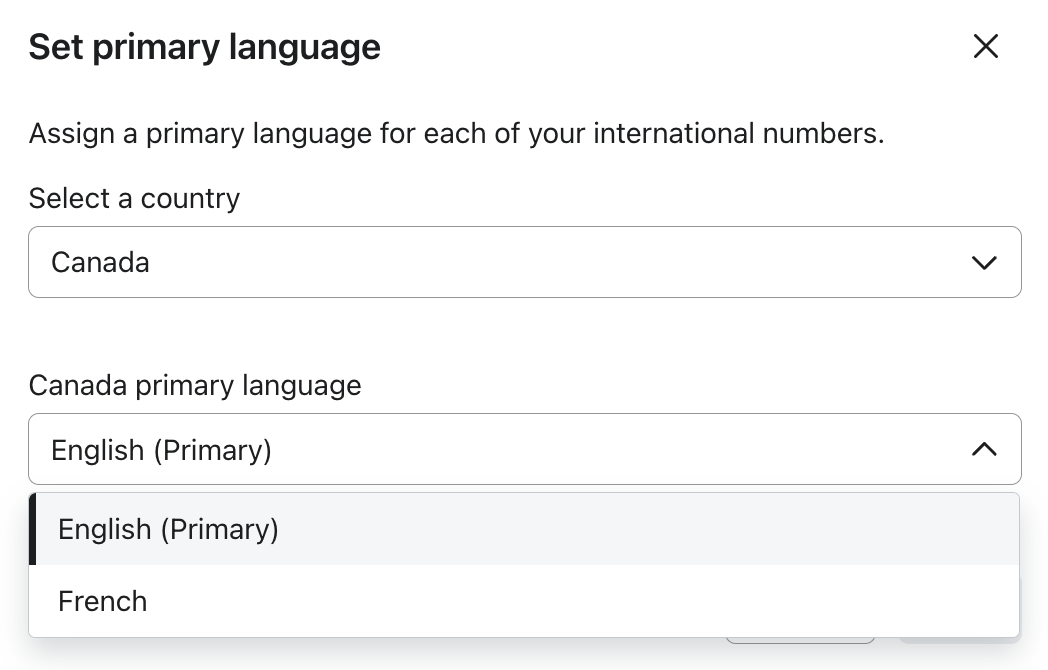The width and height of the screenshot is (1048, 670).
Task: Click the Canada primary language combo box
Action: pos(524,449)
